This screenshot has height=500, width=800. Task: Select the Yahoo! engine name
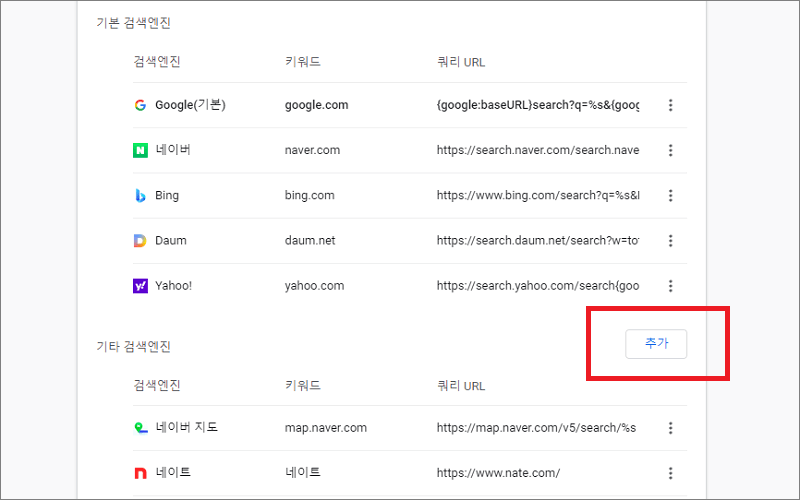pos(173,286)
